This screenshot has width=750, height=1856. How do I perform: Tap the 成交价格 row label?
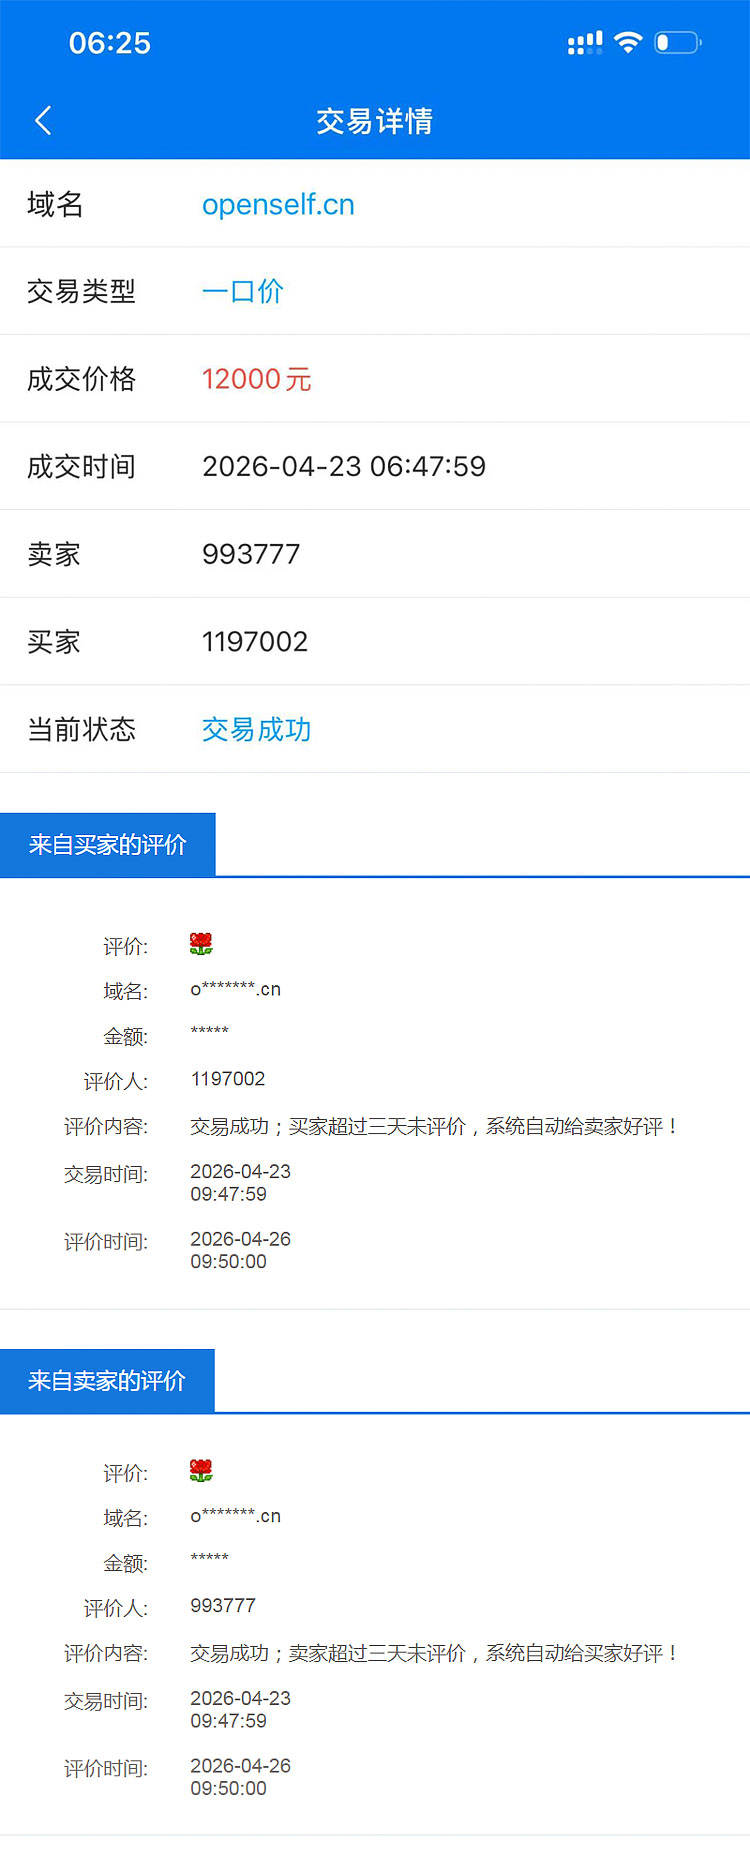[x=81, y=379]
